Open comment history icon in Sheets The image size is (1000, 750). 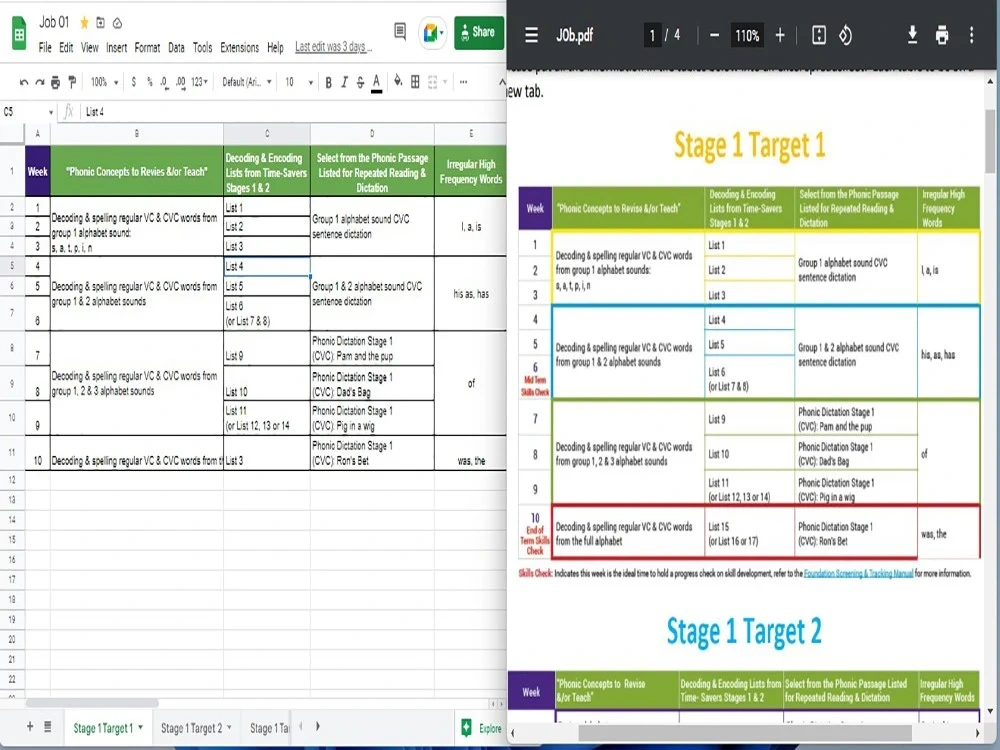point(400,31)
